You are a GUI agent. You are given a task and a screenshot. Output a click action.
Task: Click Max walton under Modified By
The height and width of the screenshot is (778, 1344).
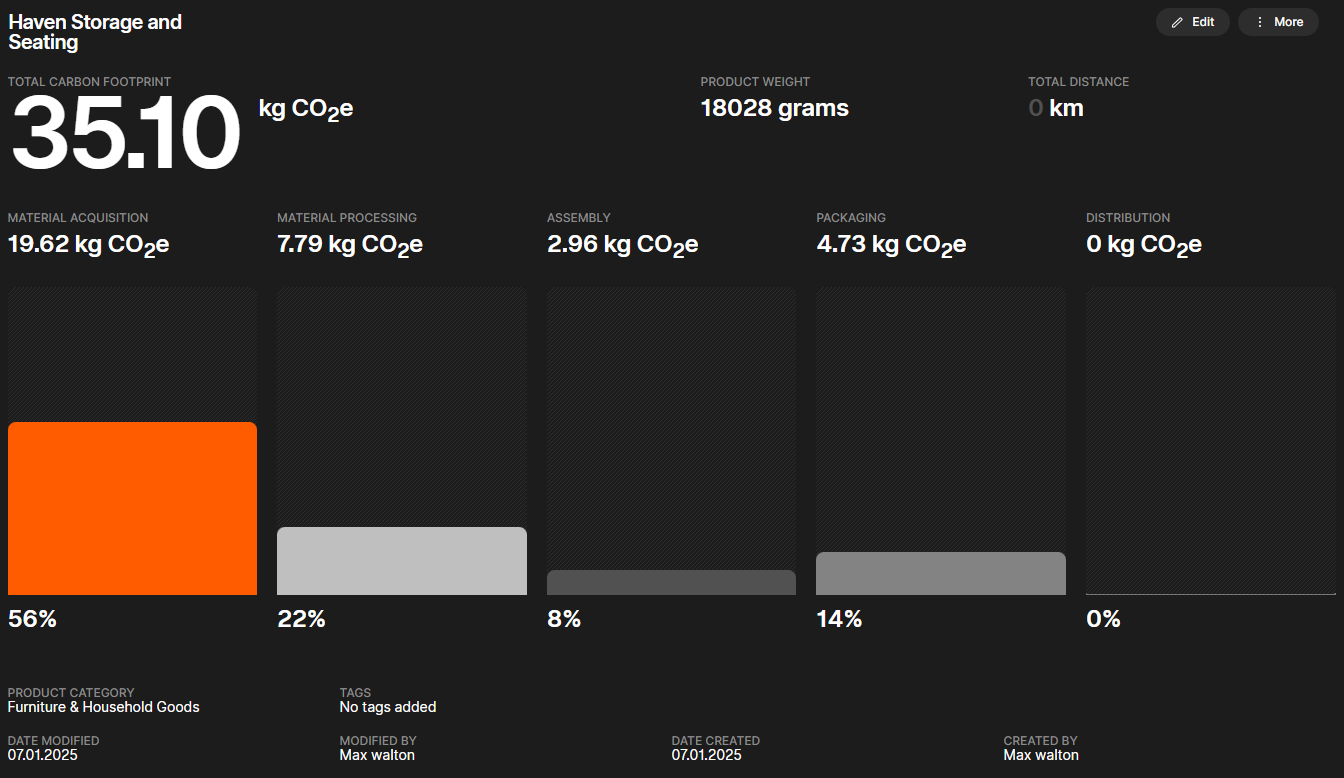377,755
